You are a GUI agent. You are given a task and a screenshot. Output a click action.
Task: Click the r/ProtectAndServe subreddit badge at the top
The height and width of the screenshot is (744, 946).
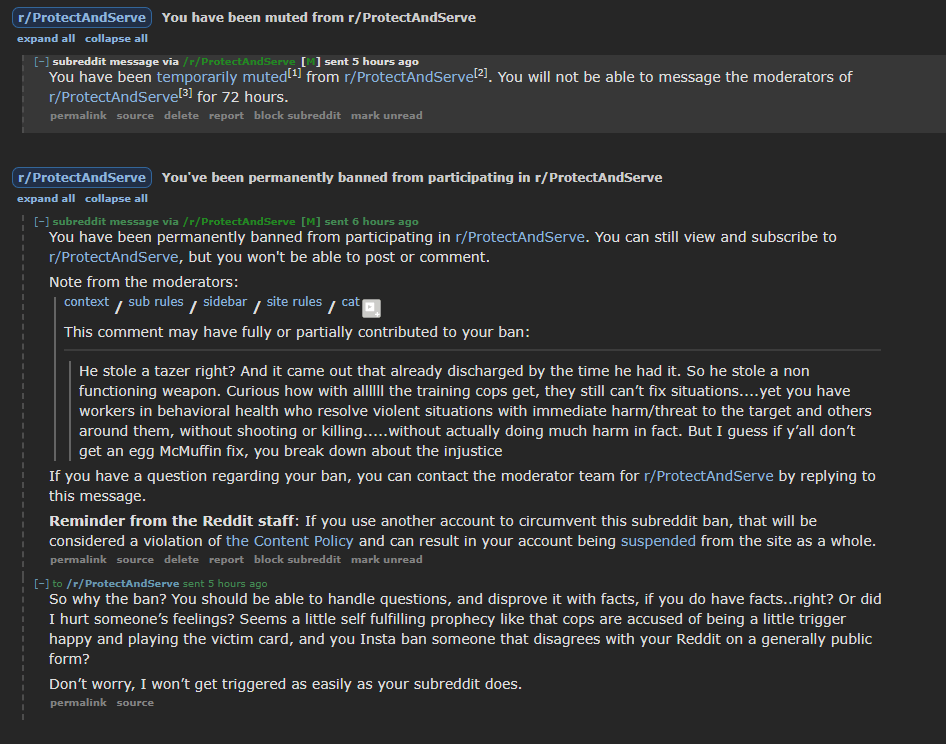(80, 17)
